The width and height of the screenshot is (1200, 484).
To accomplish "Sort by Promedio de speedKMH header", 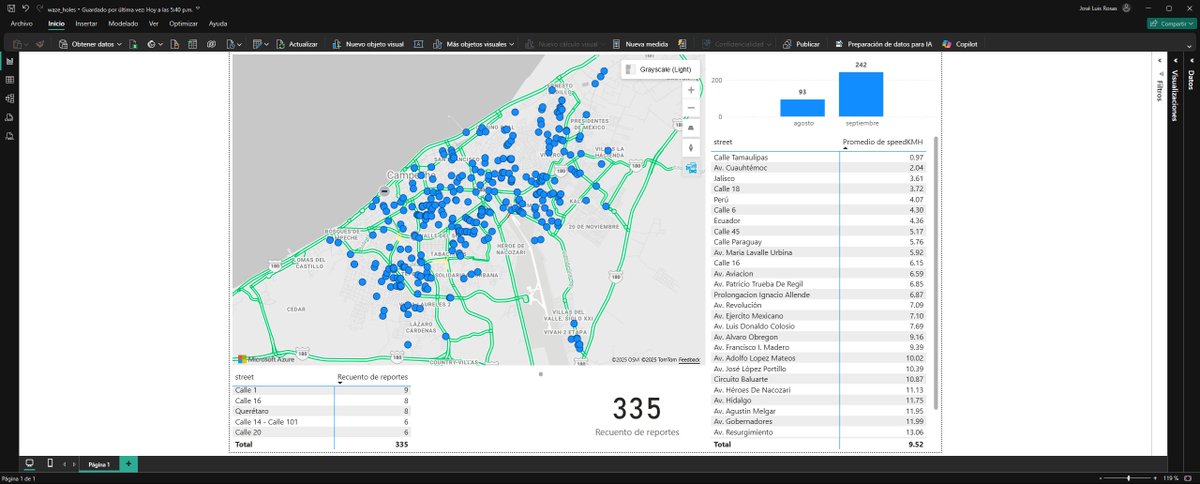I will point(883,142).
